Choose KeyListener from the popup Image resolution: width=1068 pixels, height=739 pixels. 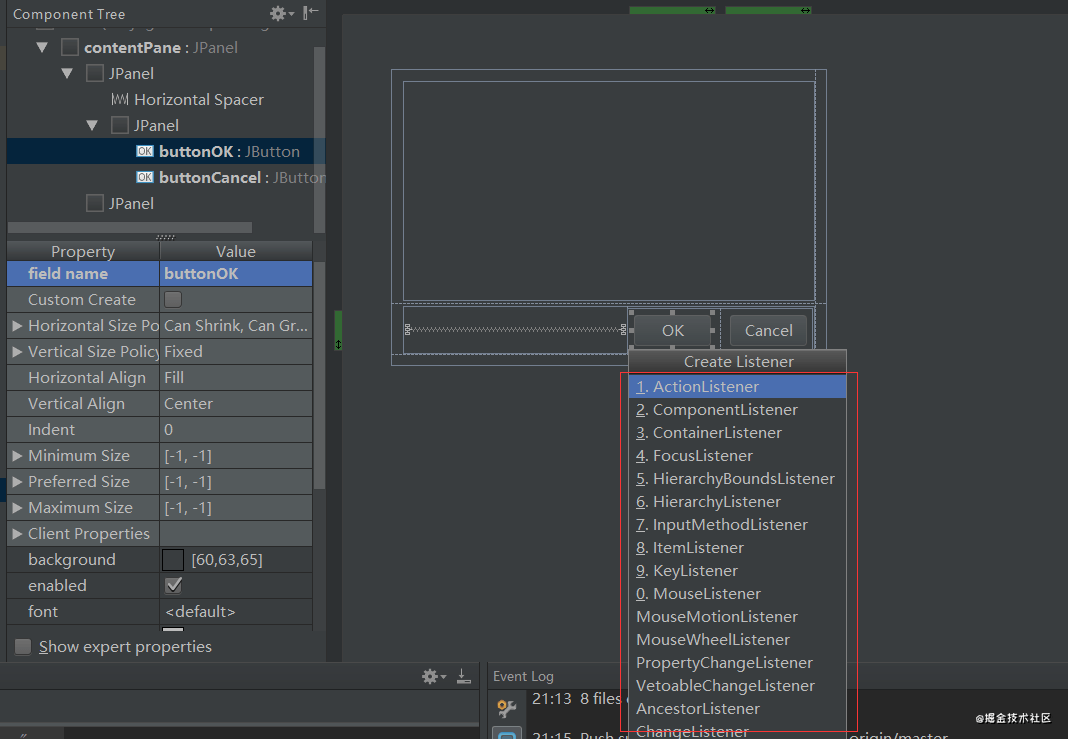point(737,571)
